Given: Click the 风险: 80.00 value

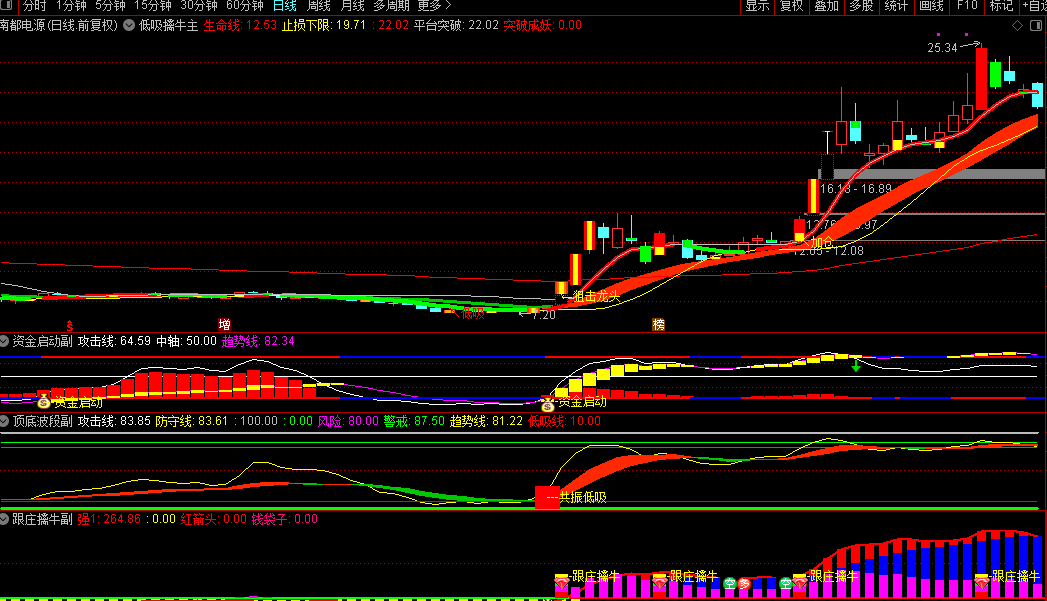Looking at the screenshot, I should click(x=348, y=421).
